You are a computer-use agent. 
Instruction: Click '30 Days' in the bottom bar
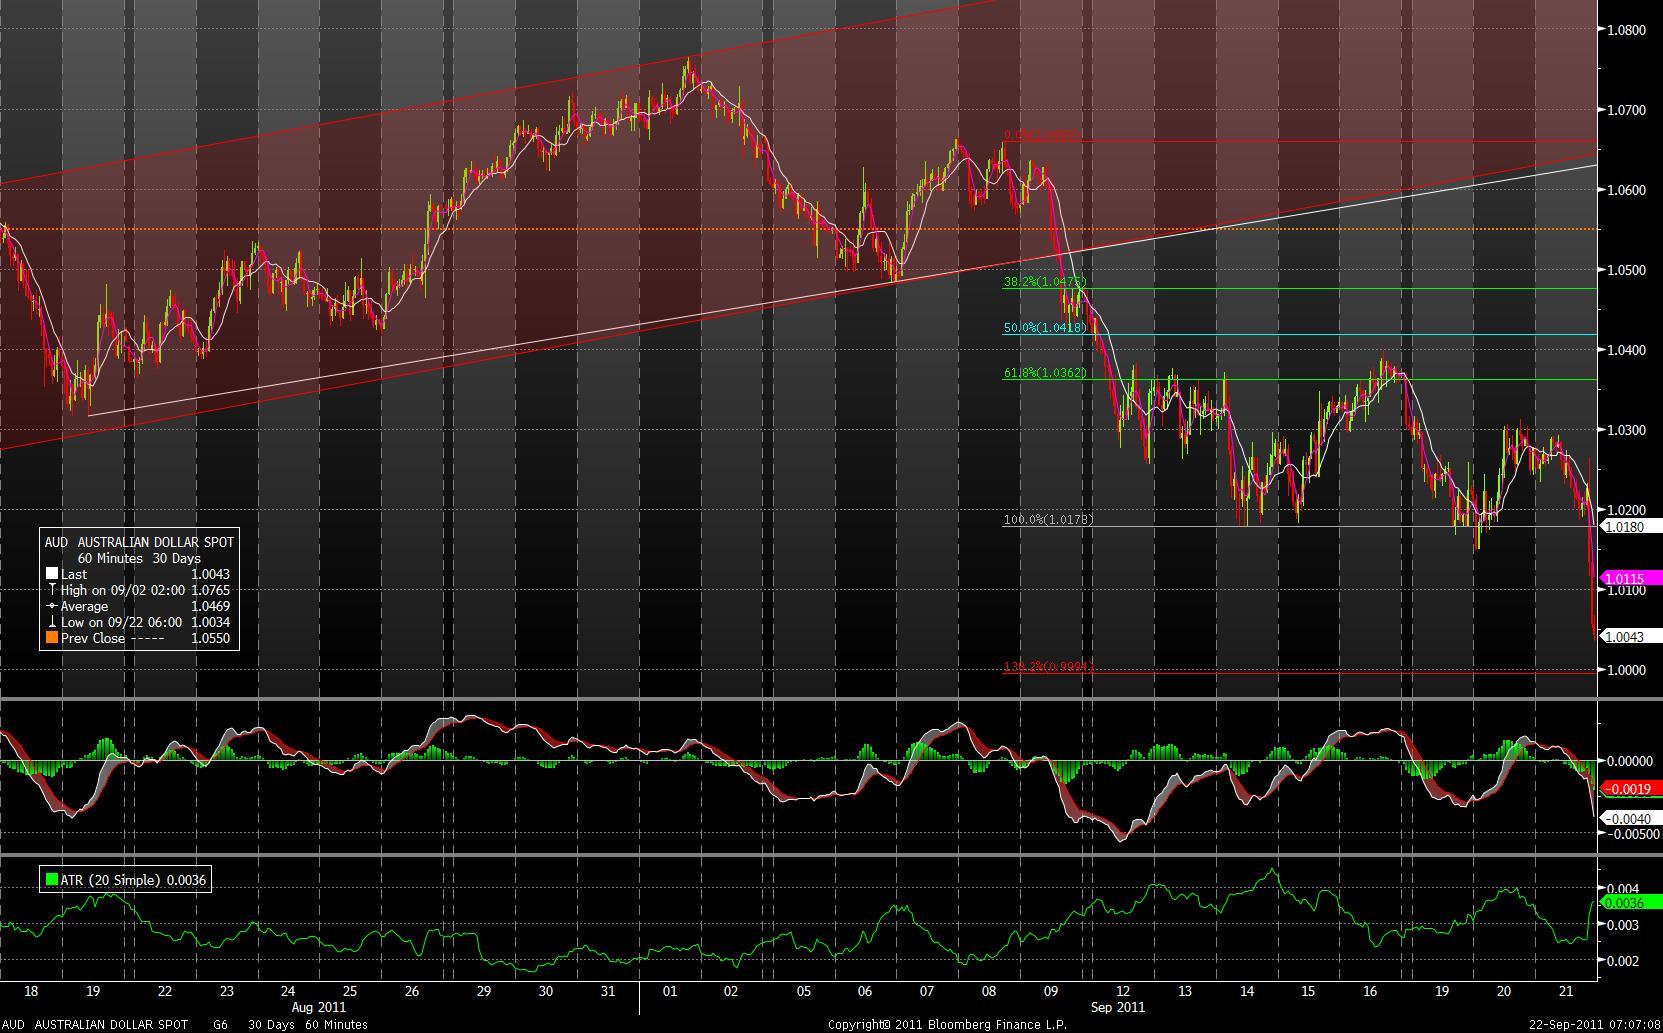[271, 1025]
